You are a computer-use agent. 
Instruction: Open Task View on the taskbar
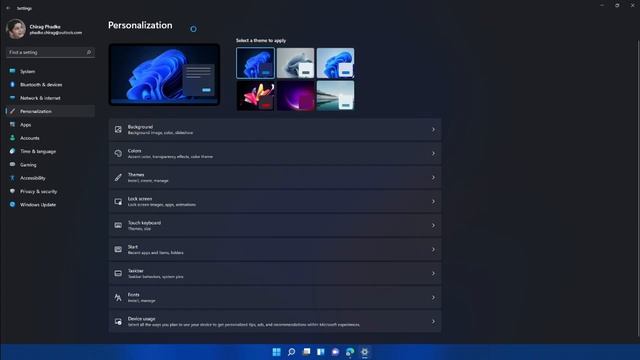point(306,352)
